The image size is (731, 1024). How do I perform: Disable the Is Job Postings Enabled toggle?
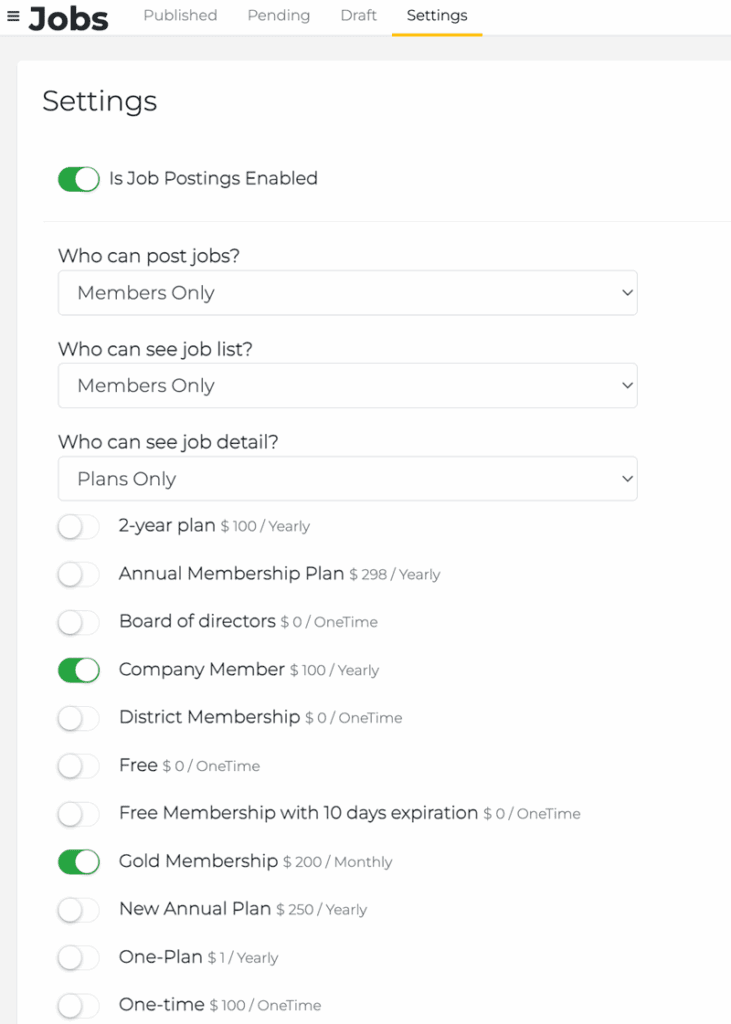[x=79, y=179]
